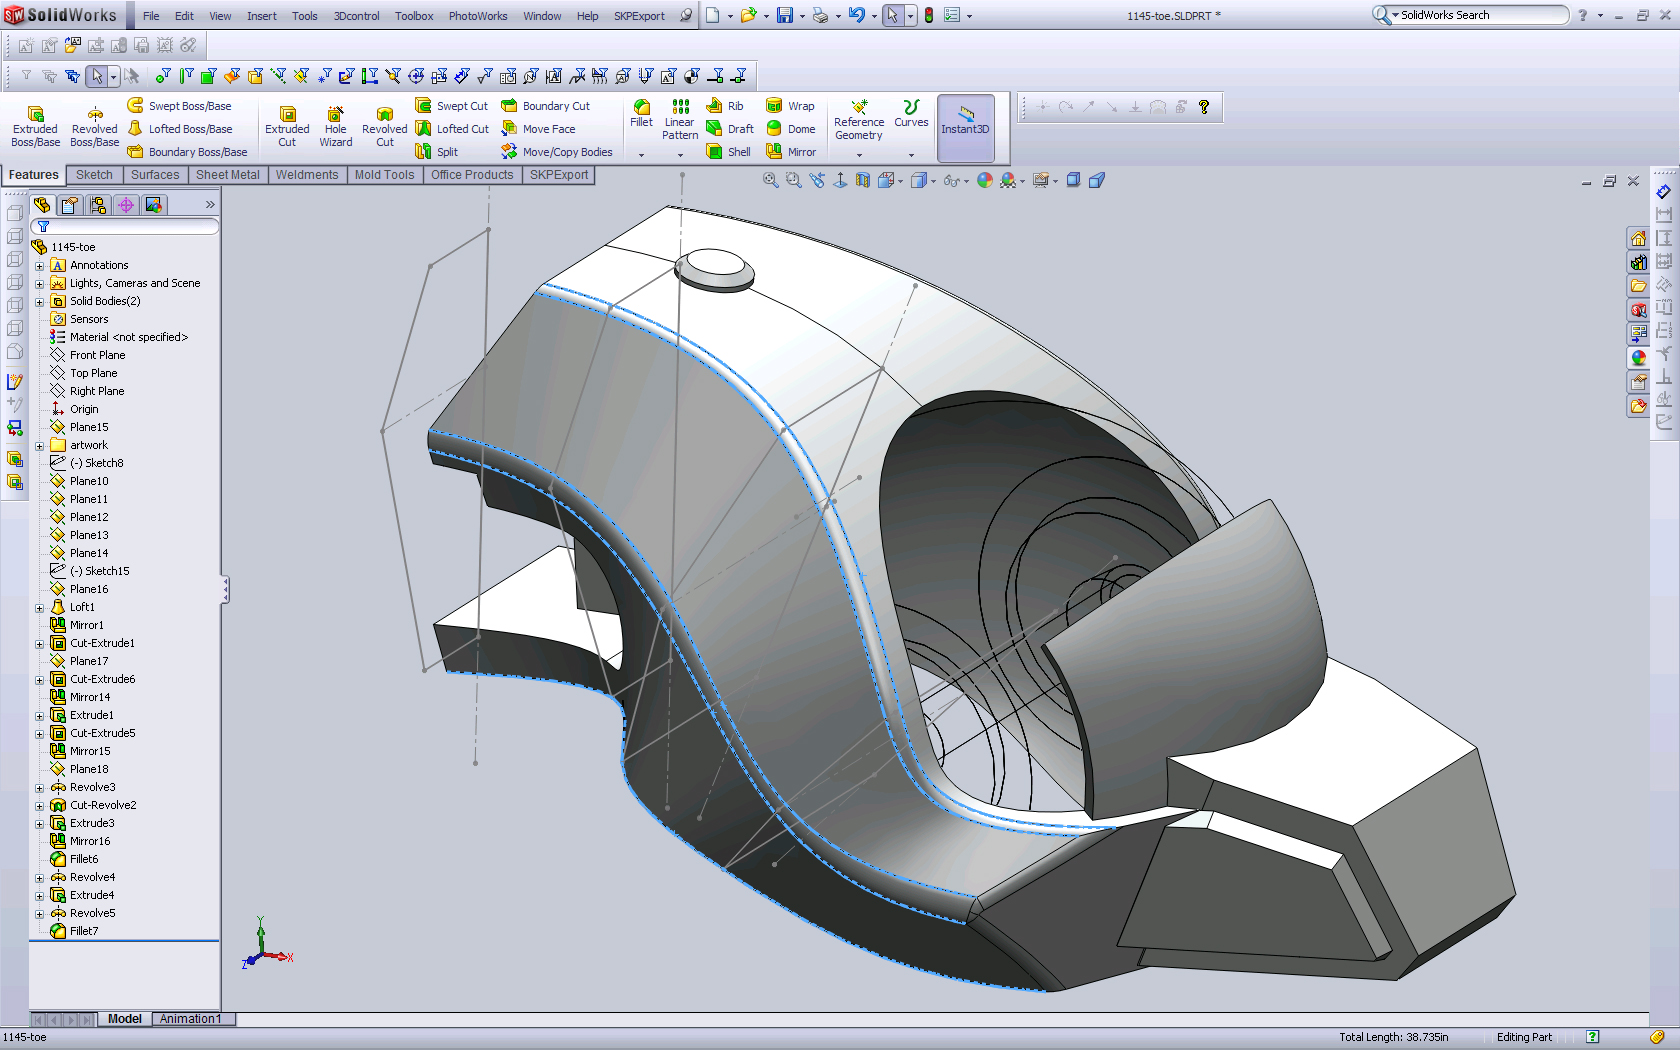Open the Hole Wizard
1680x1050 pixels.
[x=336, y=127]
